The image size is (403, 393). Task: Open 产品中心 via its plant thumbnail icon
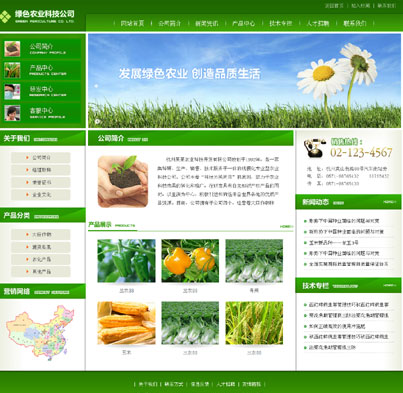pos(12,70)
